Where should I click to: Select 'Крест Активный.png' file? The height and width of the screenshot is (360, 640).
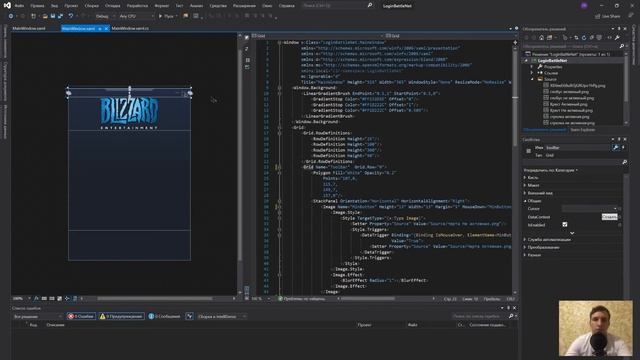pos(568,104)
